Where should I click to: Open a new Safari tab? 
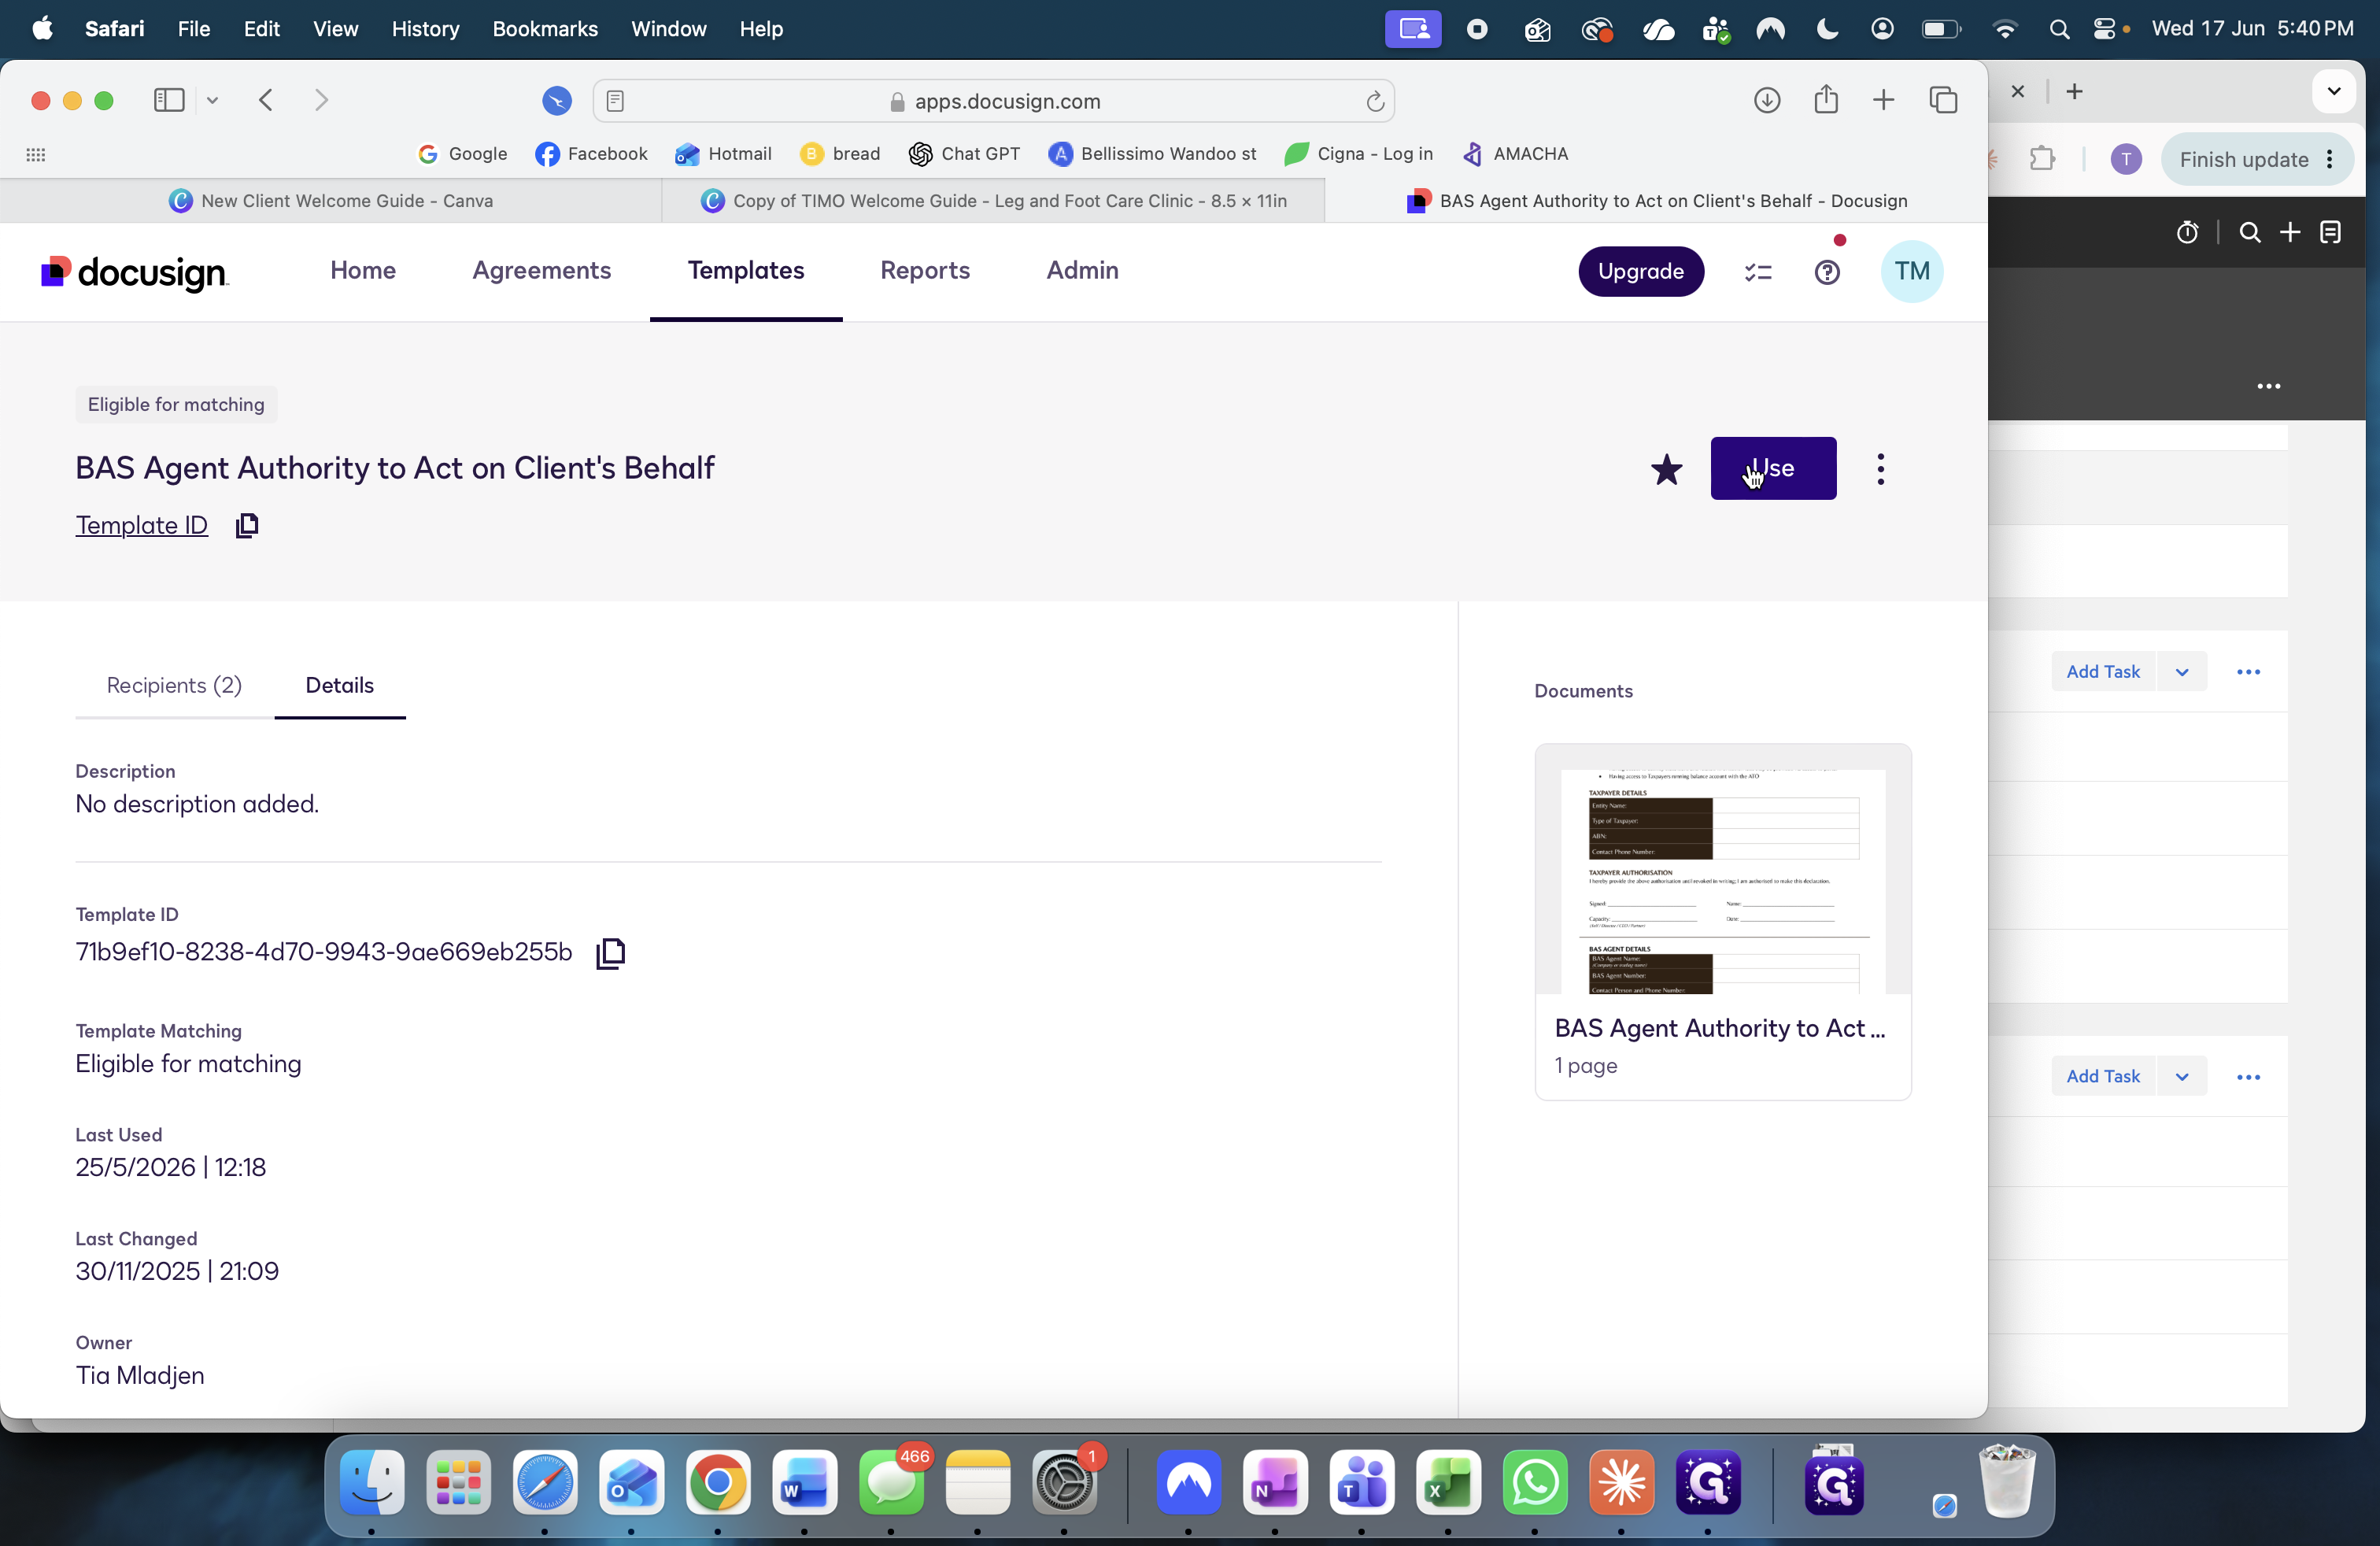pyautogui.click(x=1884, y=100)
